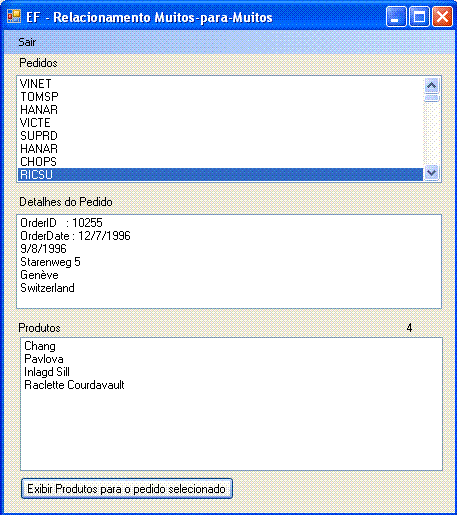Click the Pedidos scrollbar thumb

click(431, 98)
